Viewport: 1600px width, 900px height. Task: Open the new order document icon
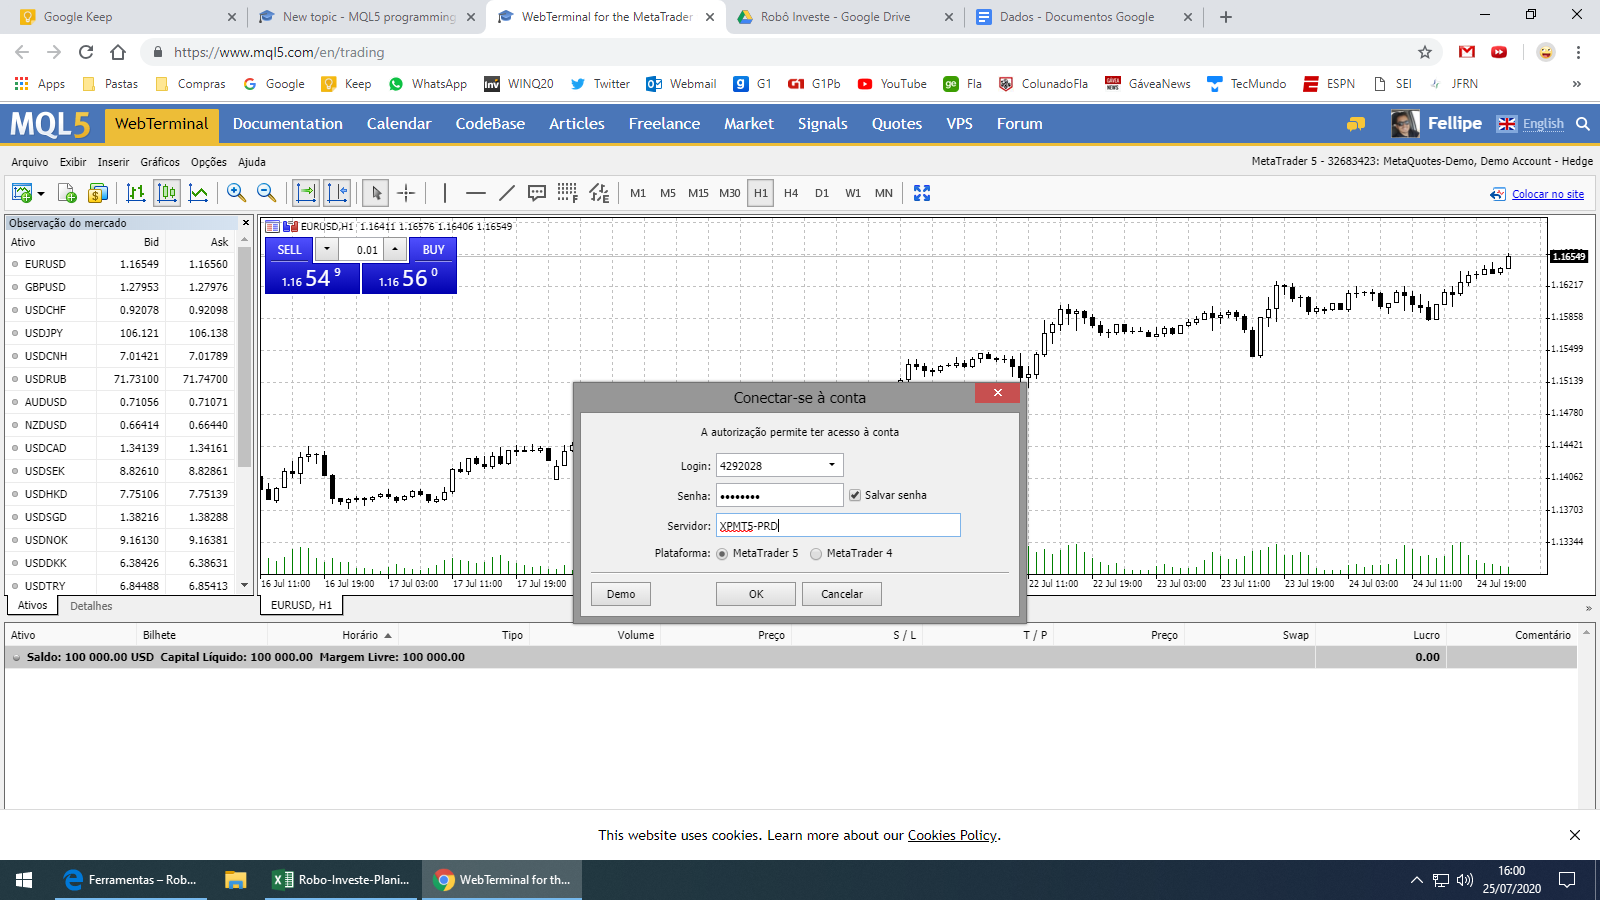click(67, 193)
